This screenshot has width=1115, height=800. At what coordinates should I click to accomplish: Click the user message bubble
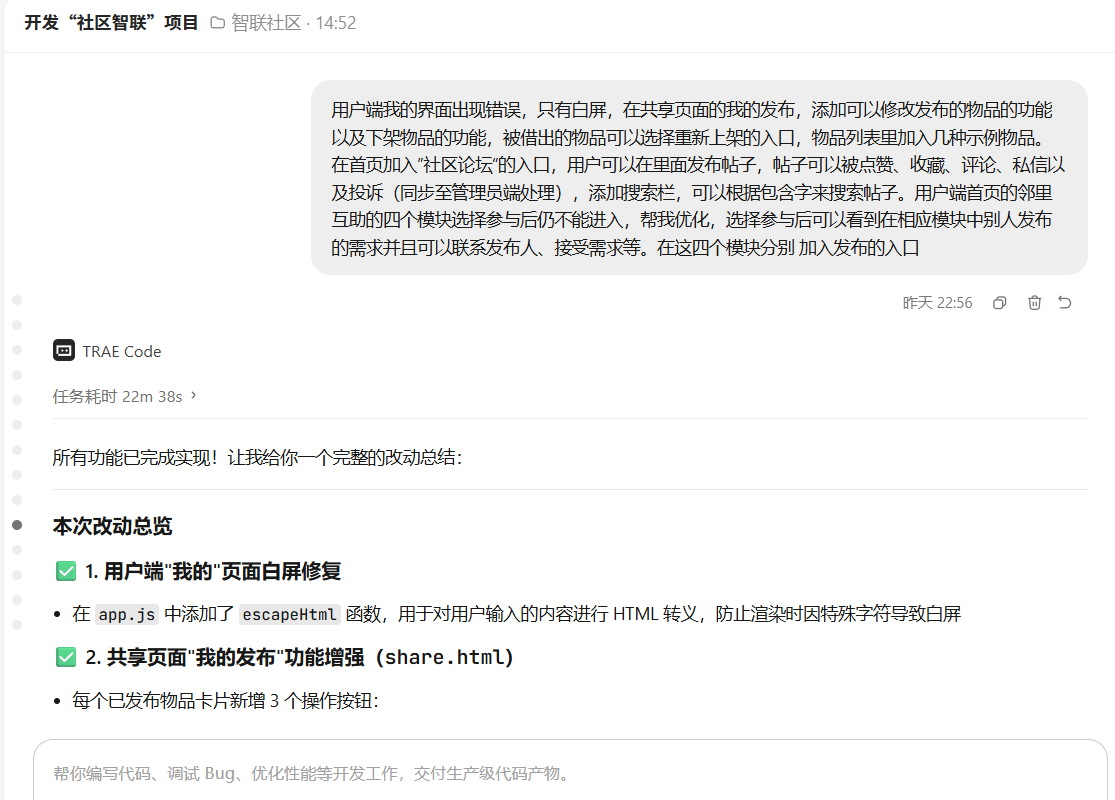click(699, 178)
